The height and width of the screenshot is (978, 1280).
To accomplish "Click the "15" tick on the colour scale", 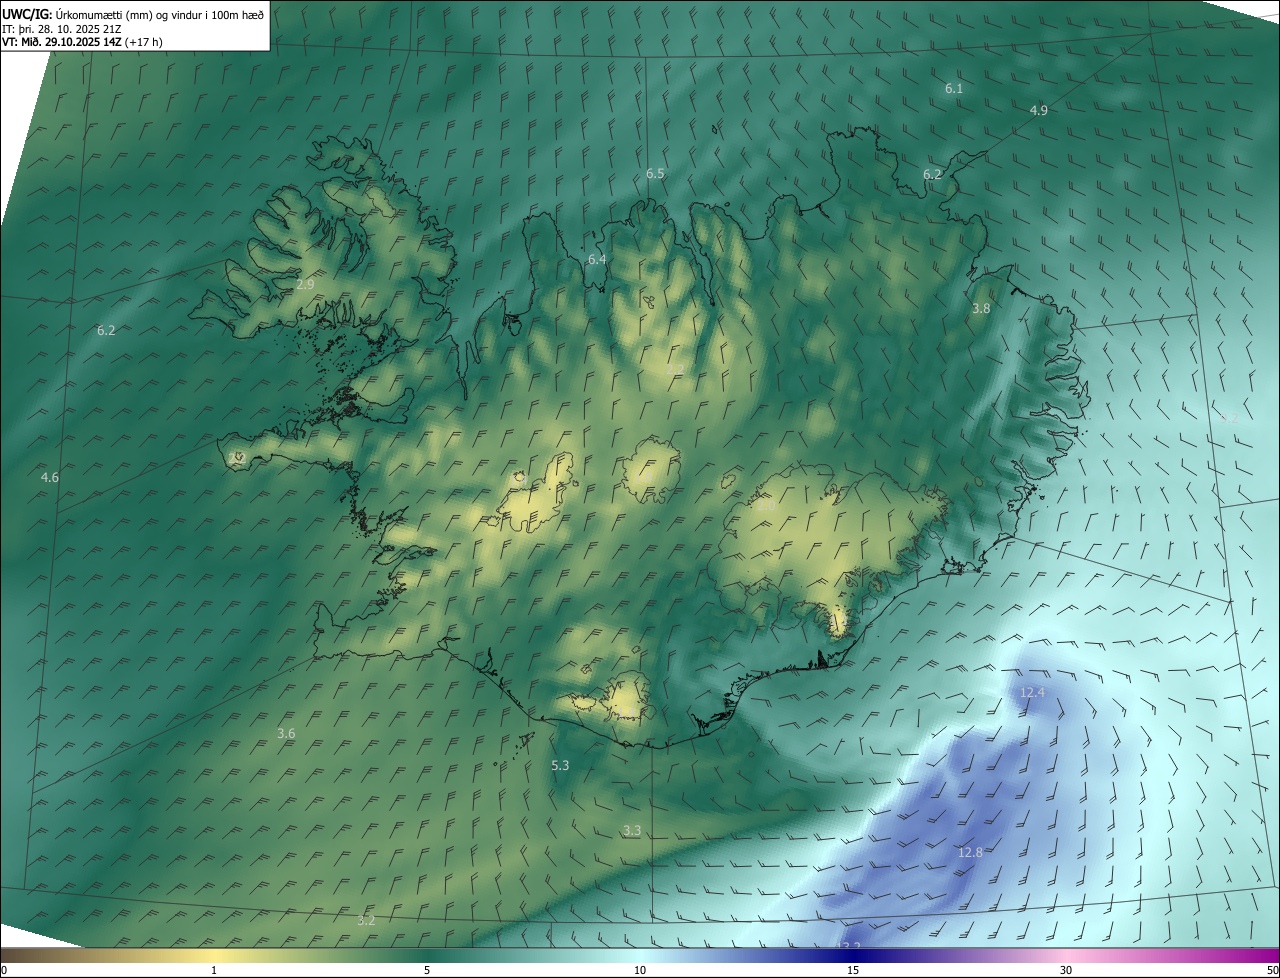I will 853,971.
